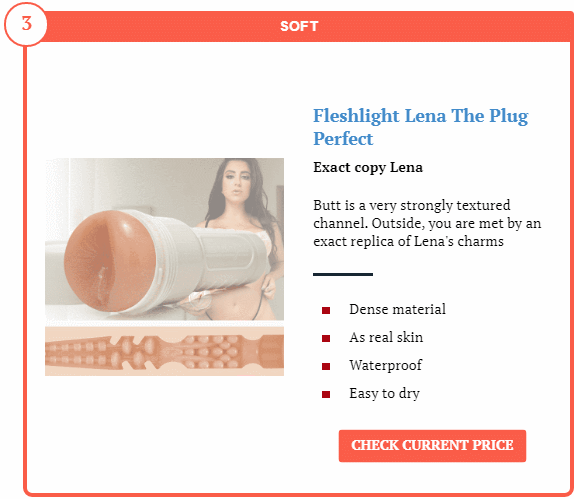Viewport: 574px width, 499px height.
Task: Open the Fleshlight Lena The Plug Perfect title link
Action: pyautogui.click(x=421, y=127)
